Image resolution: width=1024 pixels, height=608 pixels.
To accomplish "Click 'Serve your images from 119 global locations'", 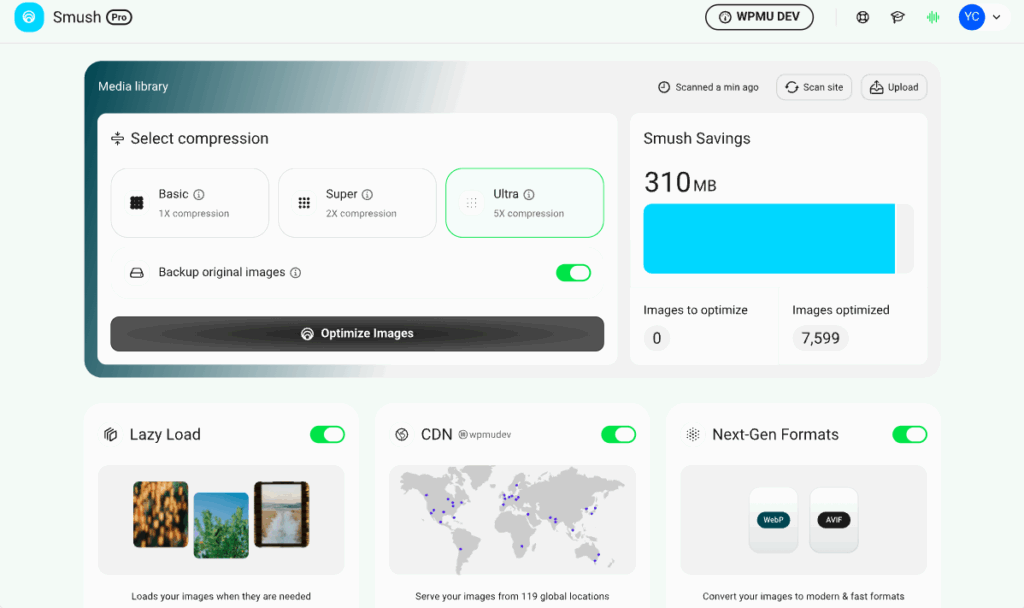I will click(x=512, y=596).
